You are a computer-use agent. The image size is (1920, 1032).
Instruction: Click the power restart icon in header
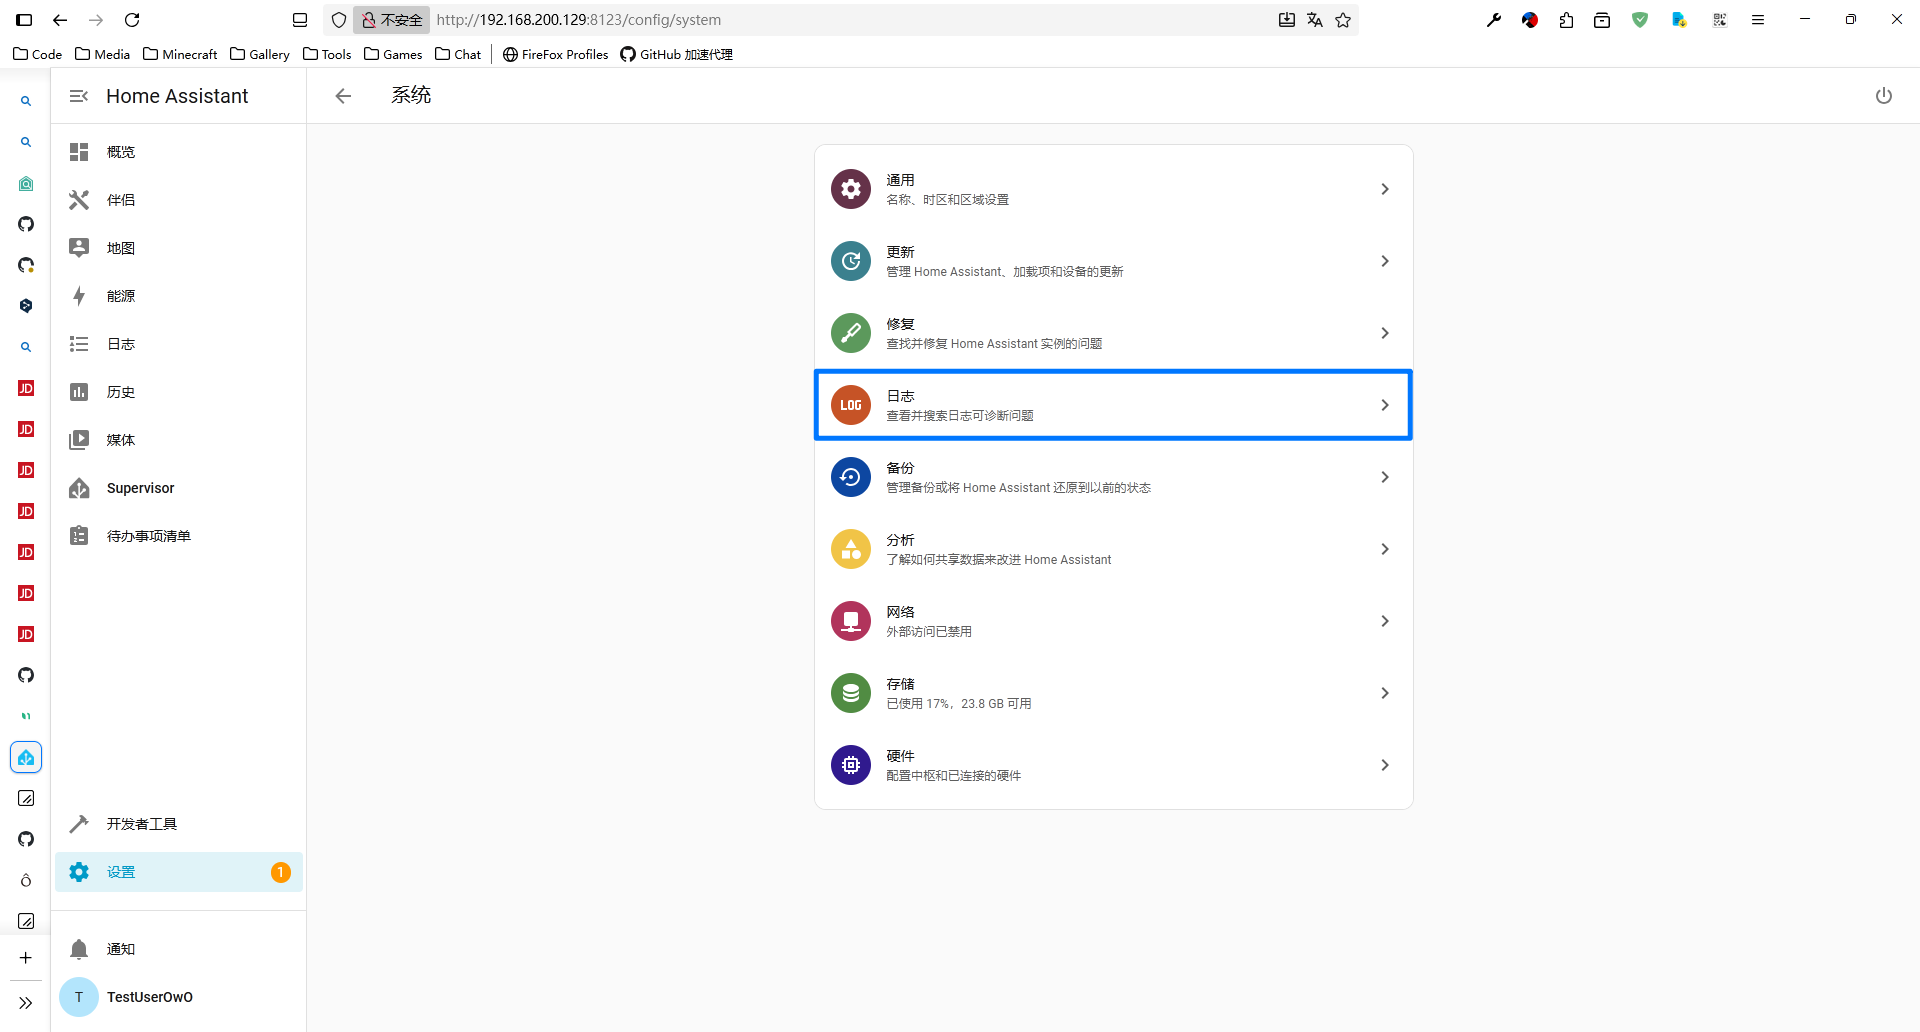point(1883,96)
